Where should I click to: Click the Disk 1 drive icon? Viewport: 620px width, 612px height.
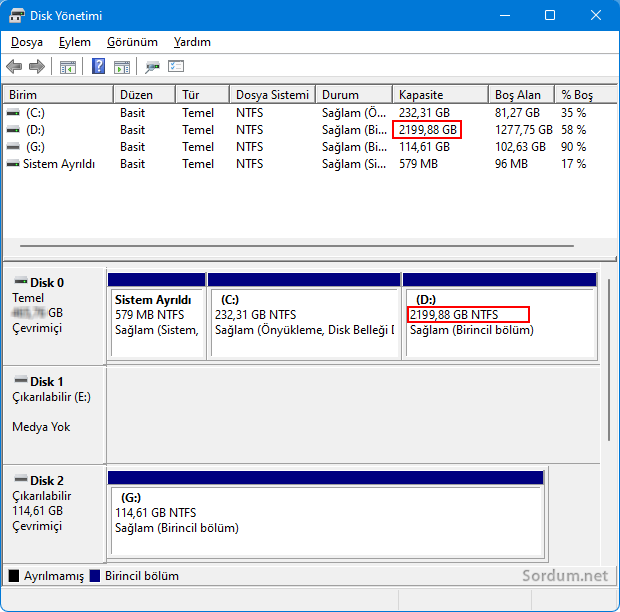[21, 380]
